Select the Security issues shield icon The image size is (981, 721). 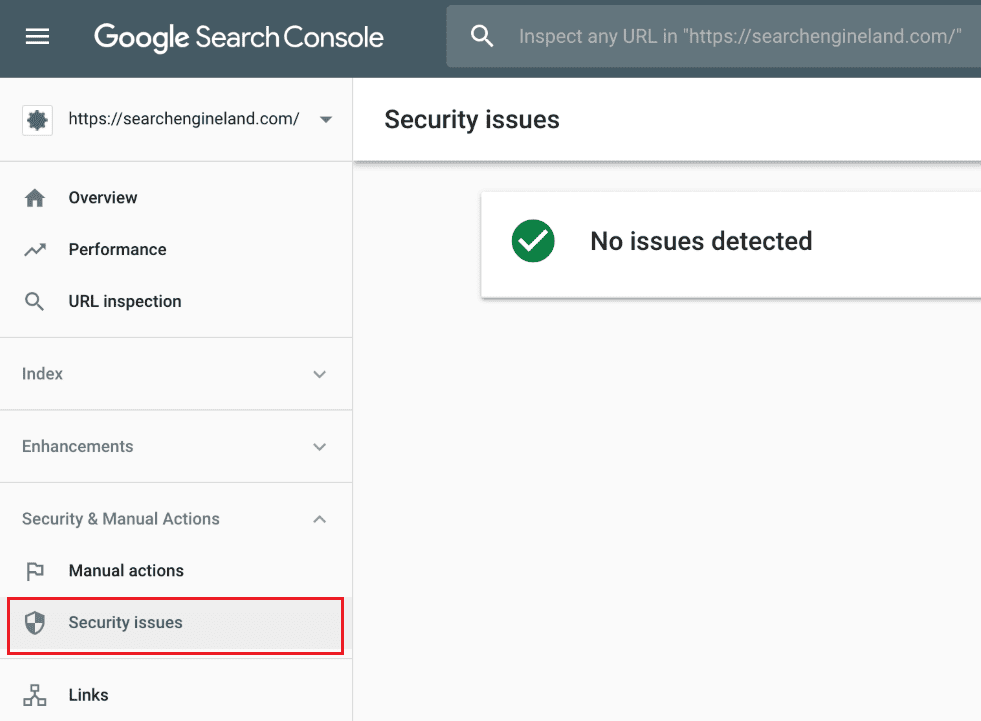35,622
